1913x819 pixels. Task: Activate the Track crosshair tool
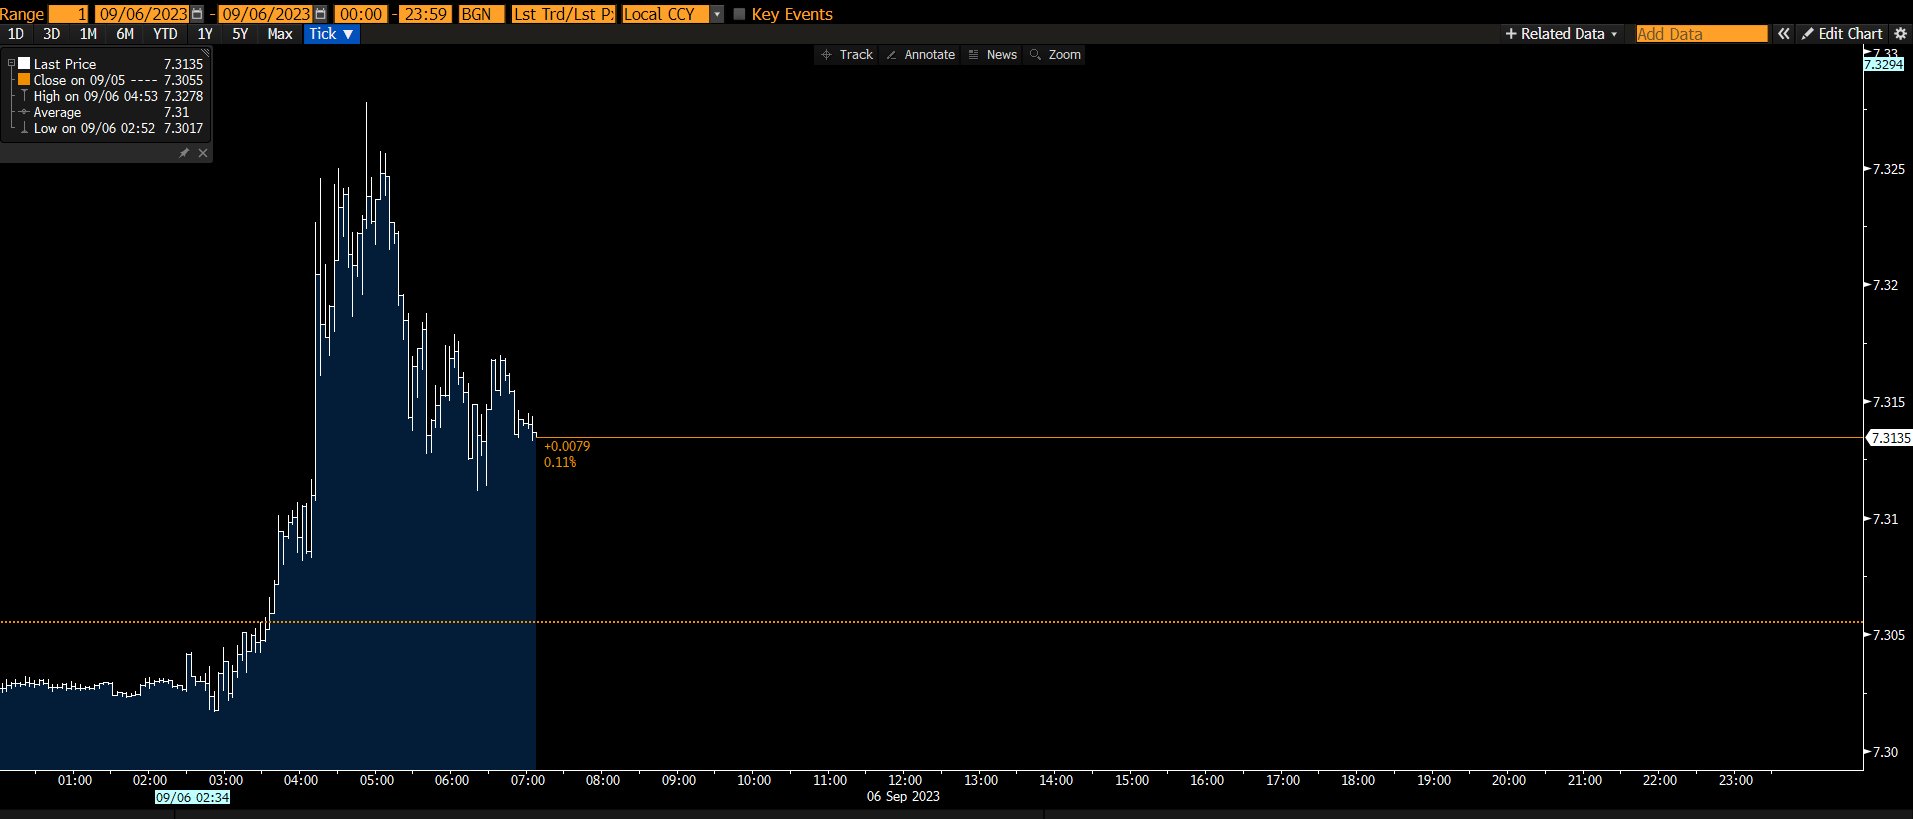pyautogui.click(x=846, y=55)
